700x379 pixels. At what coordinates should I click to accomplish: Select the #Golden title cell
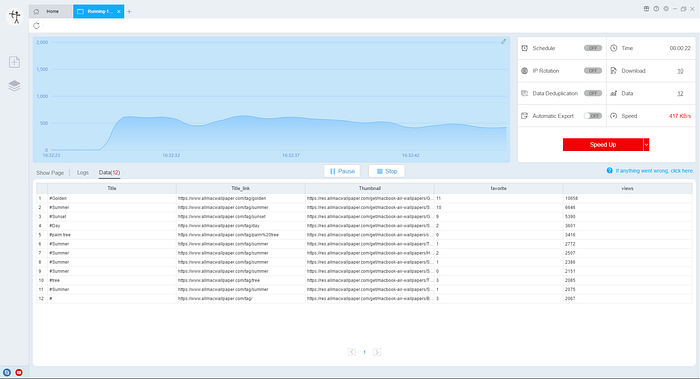pos(112,198)
